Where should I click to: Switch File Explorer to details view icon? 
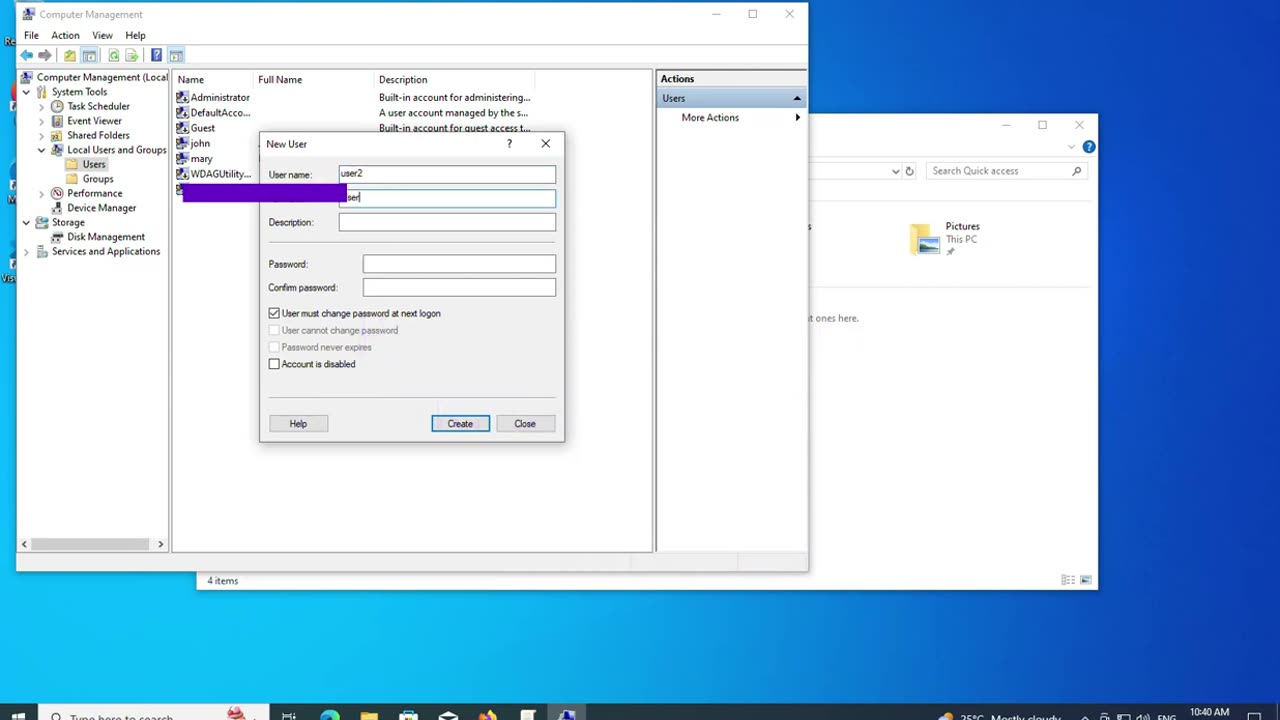click(x=1068, y=580)
